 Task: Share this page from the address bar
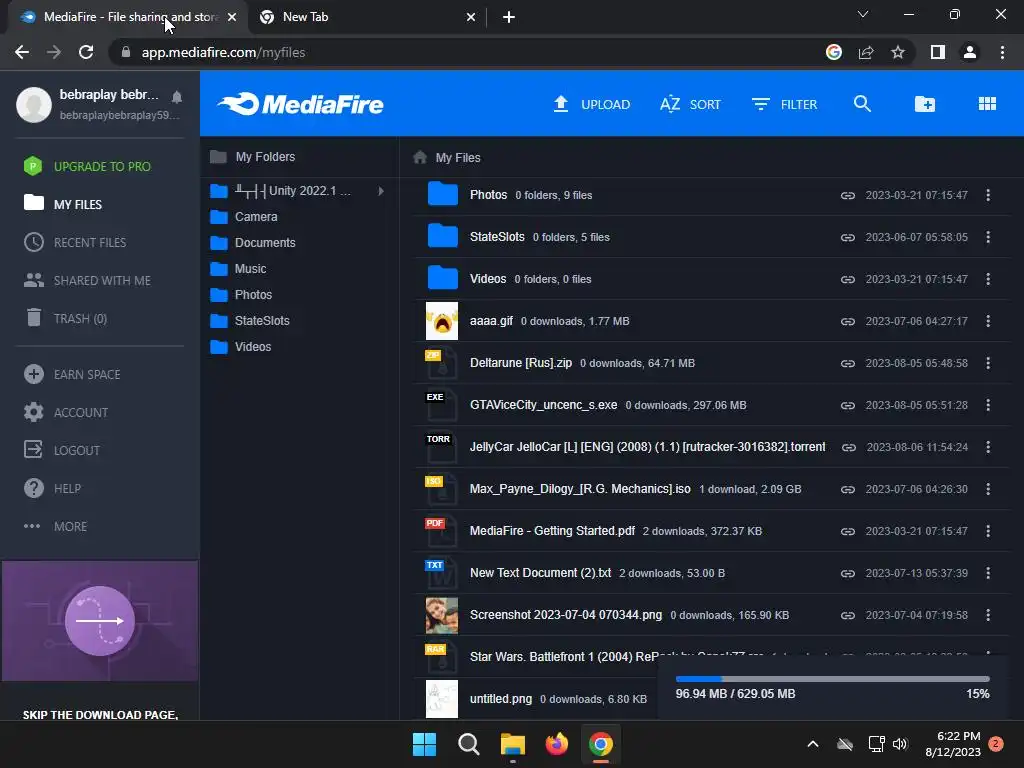(x=866, y=52)
